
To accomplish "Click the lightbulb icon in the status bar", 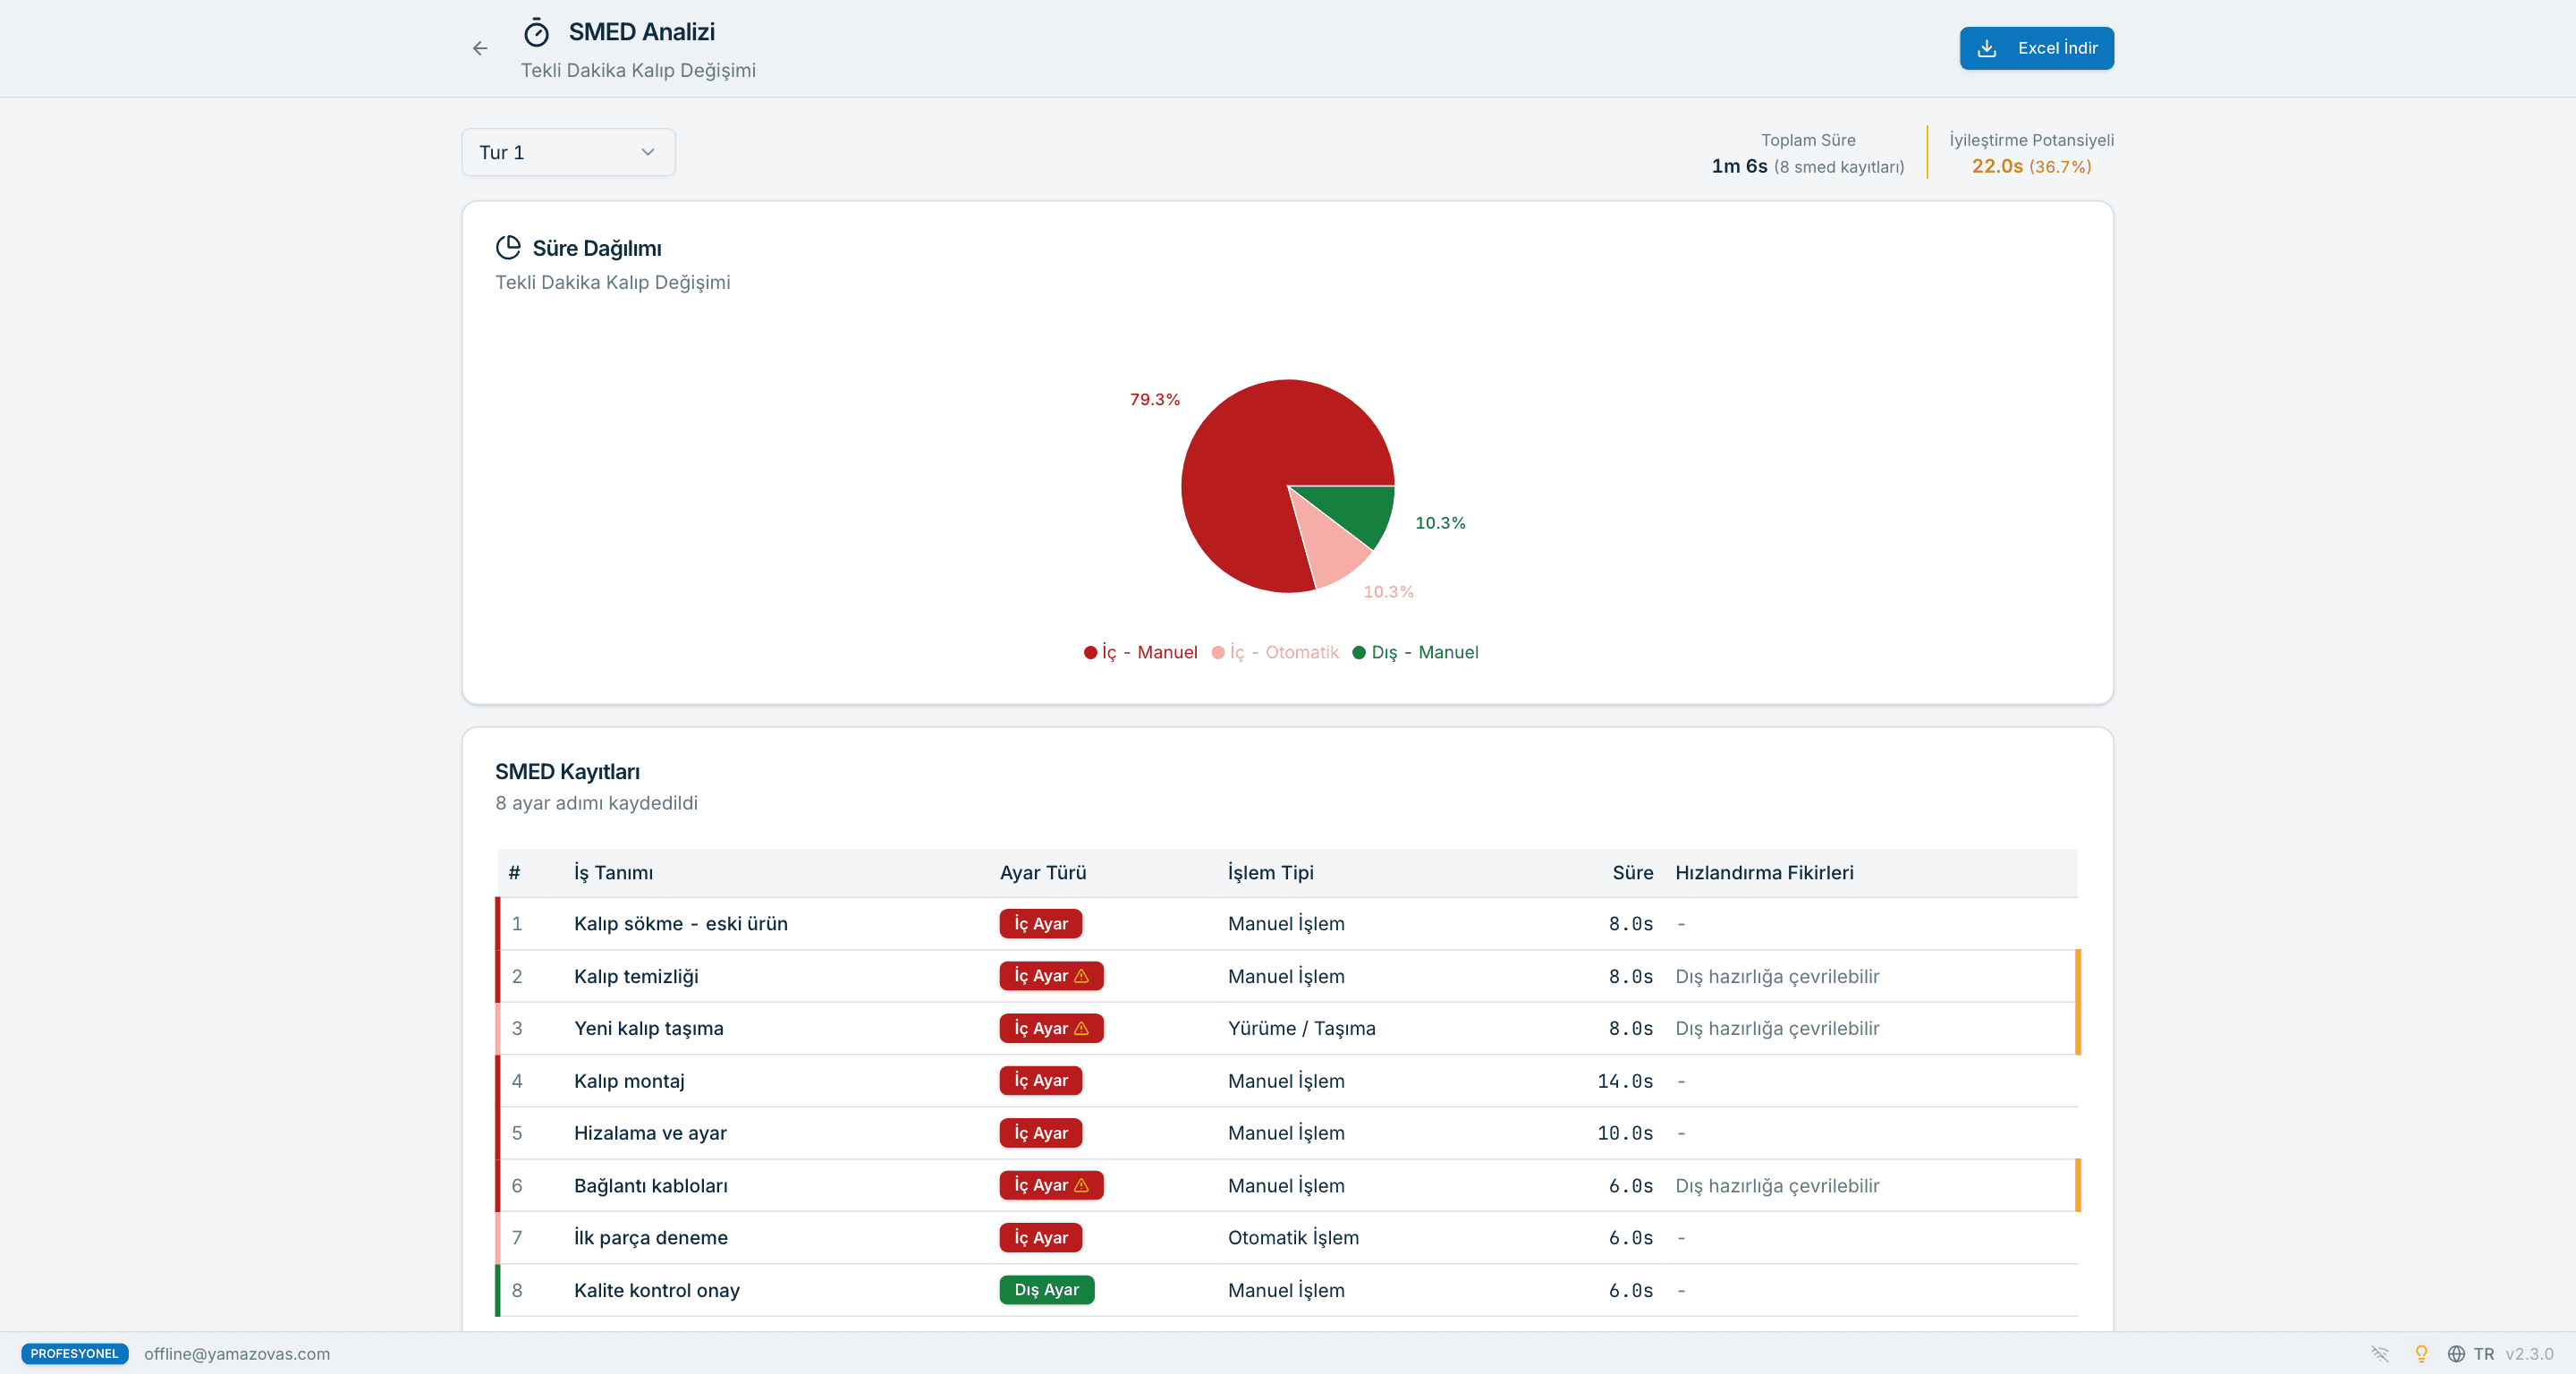I will (2421, 1353).
